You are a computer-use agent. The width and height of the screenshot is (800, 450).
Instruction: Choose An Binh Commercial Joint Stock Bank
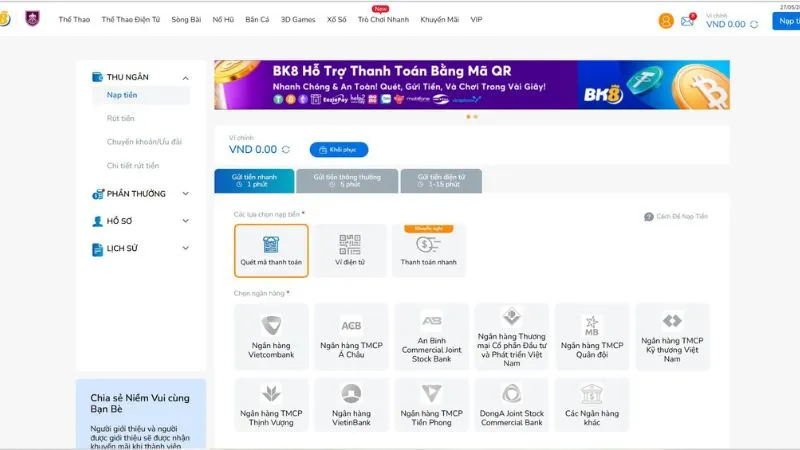coord(432,336)
